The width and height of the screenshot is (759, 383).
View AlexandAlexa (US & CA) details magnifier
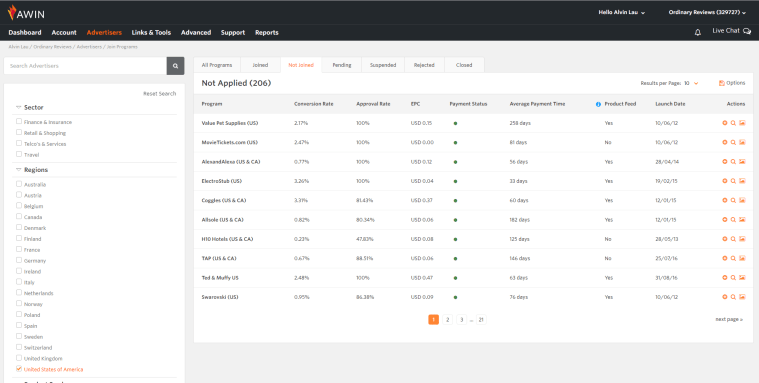tap(733, 162)
